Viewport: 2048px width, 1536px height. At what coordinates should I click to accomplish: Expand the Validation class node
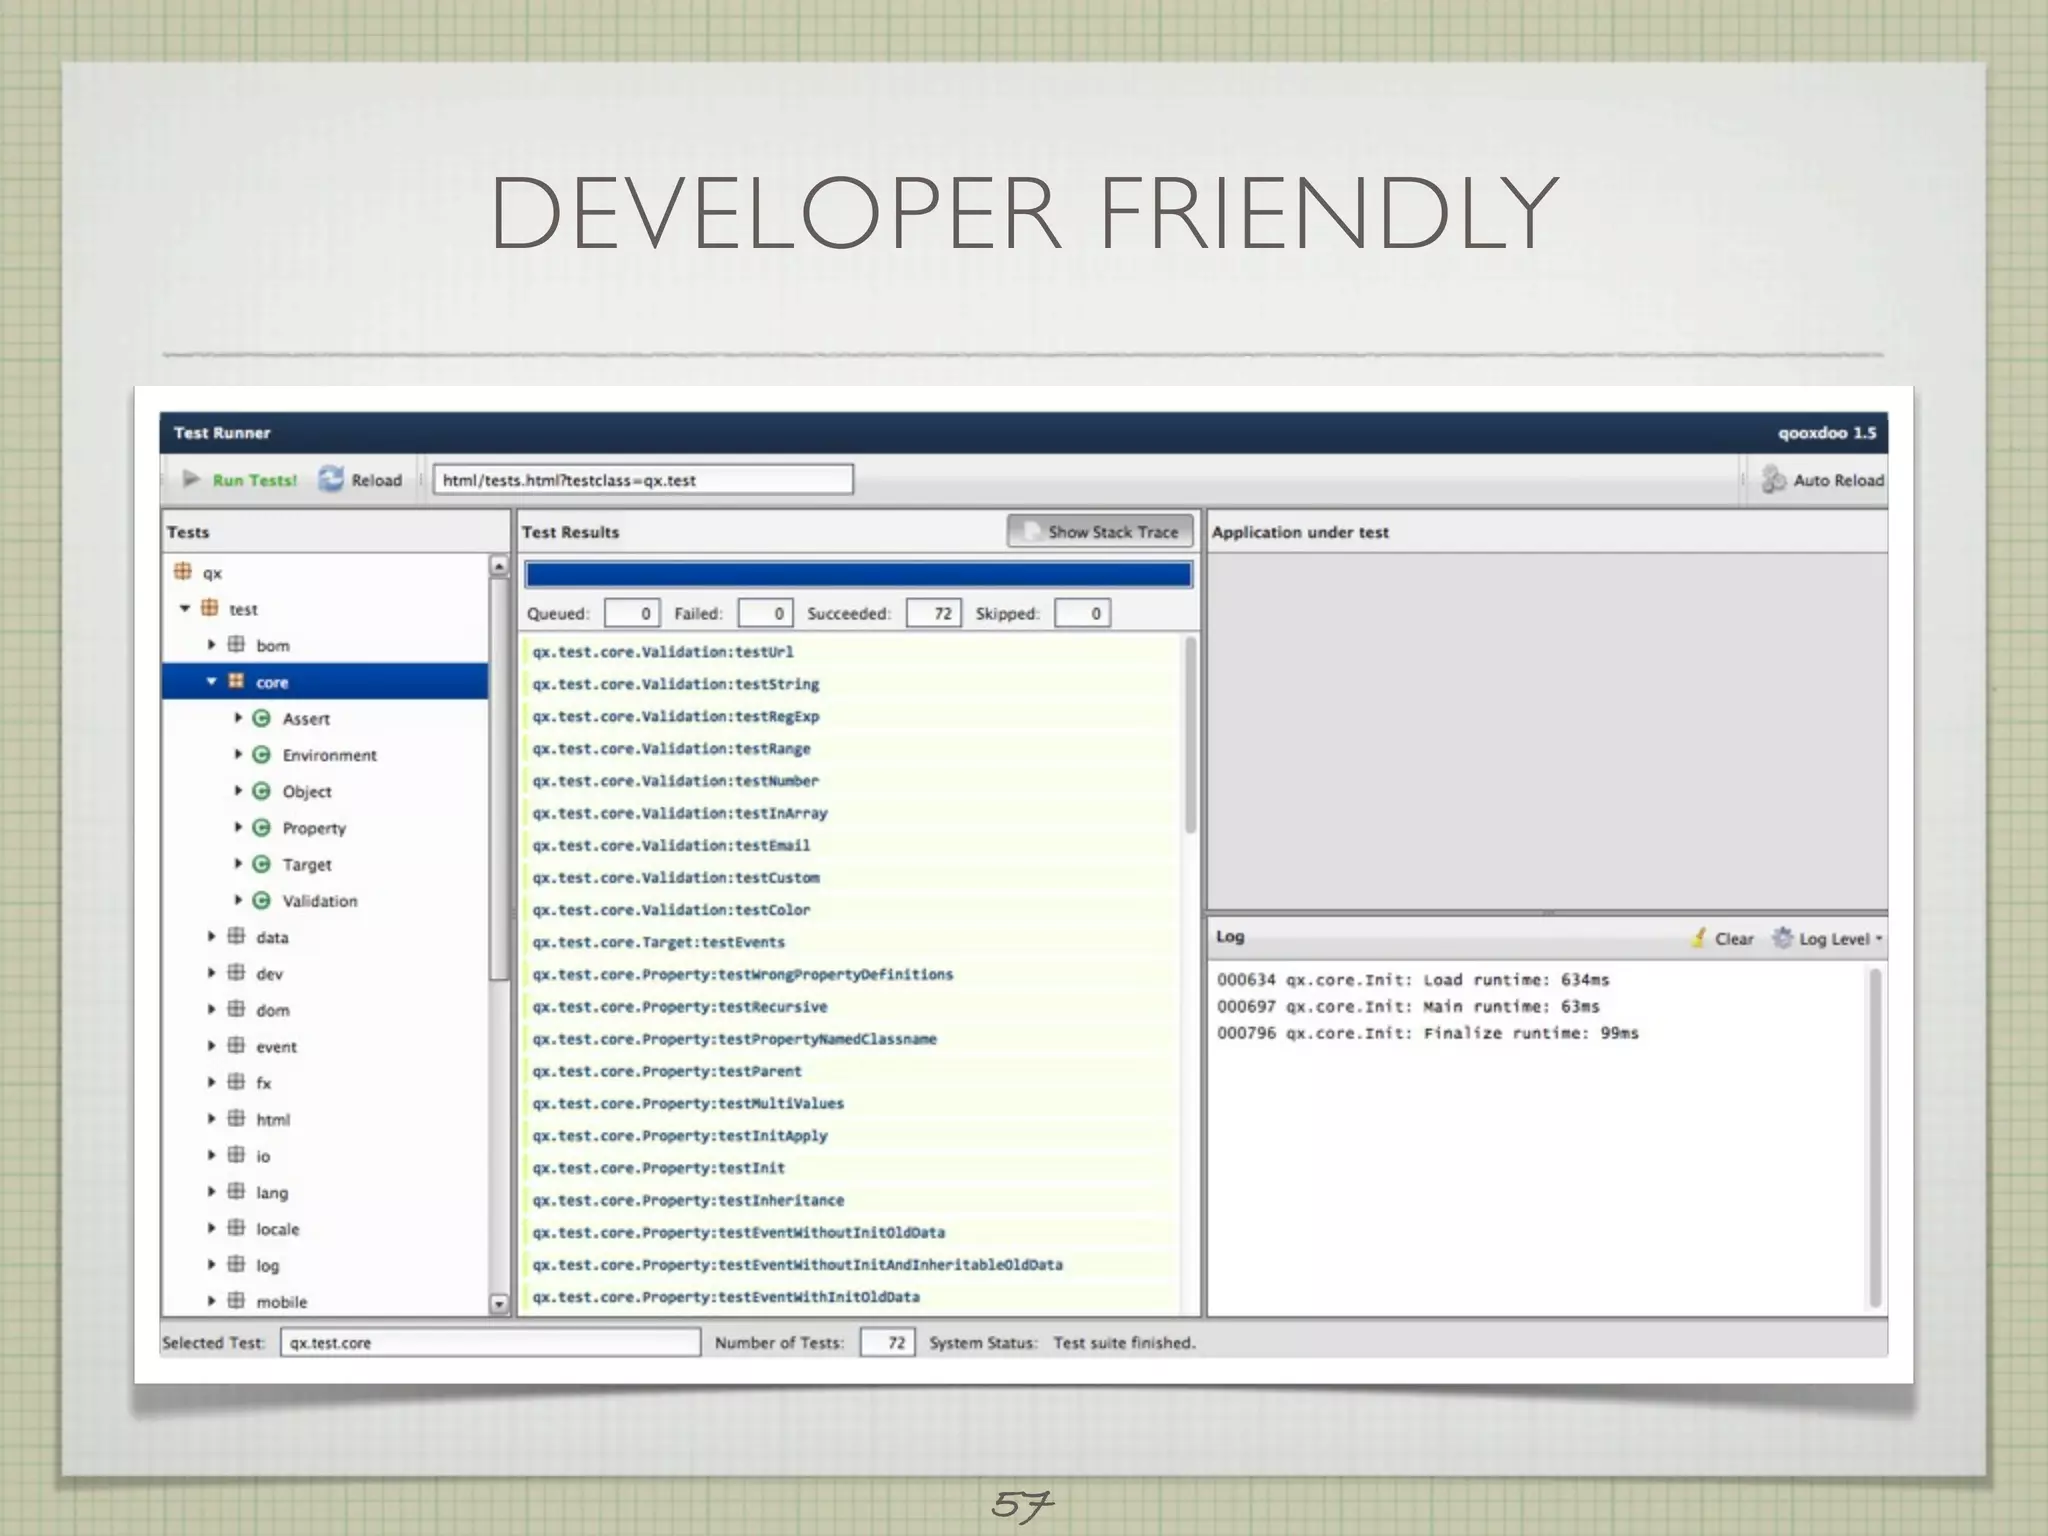tap(238, 900)
